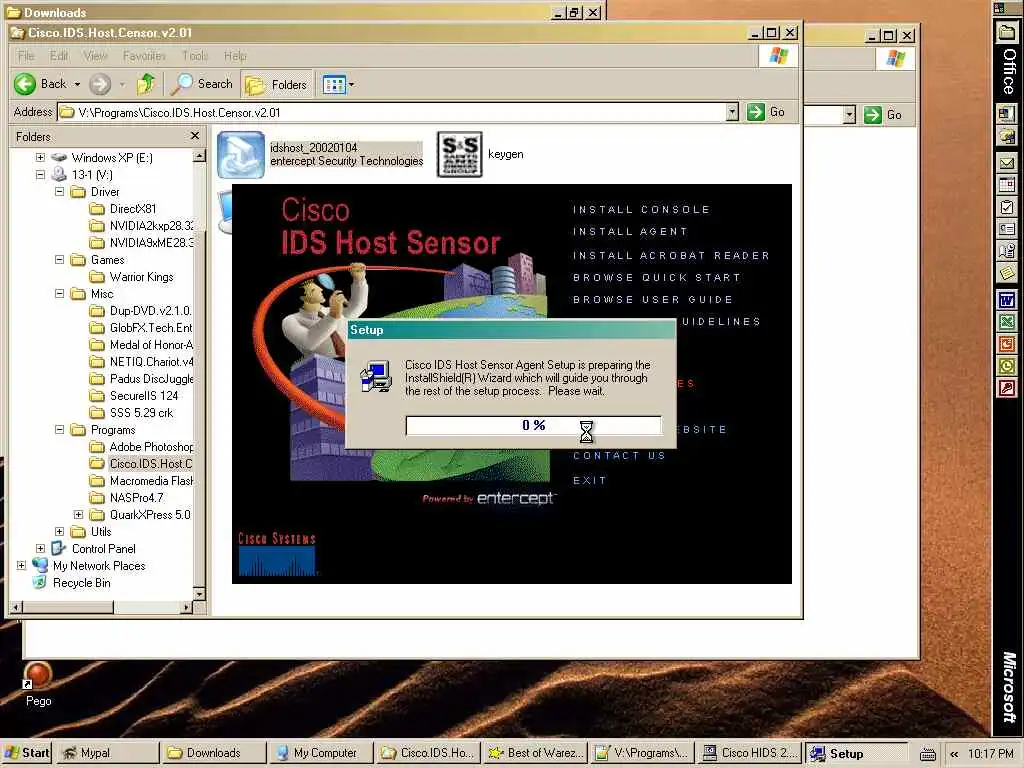Click CONTACT US in launcher
Viewport: 1024px width, 768px height.
(x=619, y=455)
